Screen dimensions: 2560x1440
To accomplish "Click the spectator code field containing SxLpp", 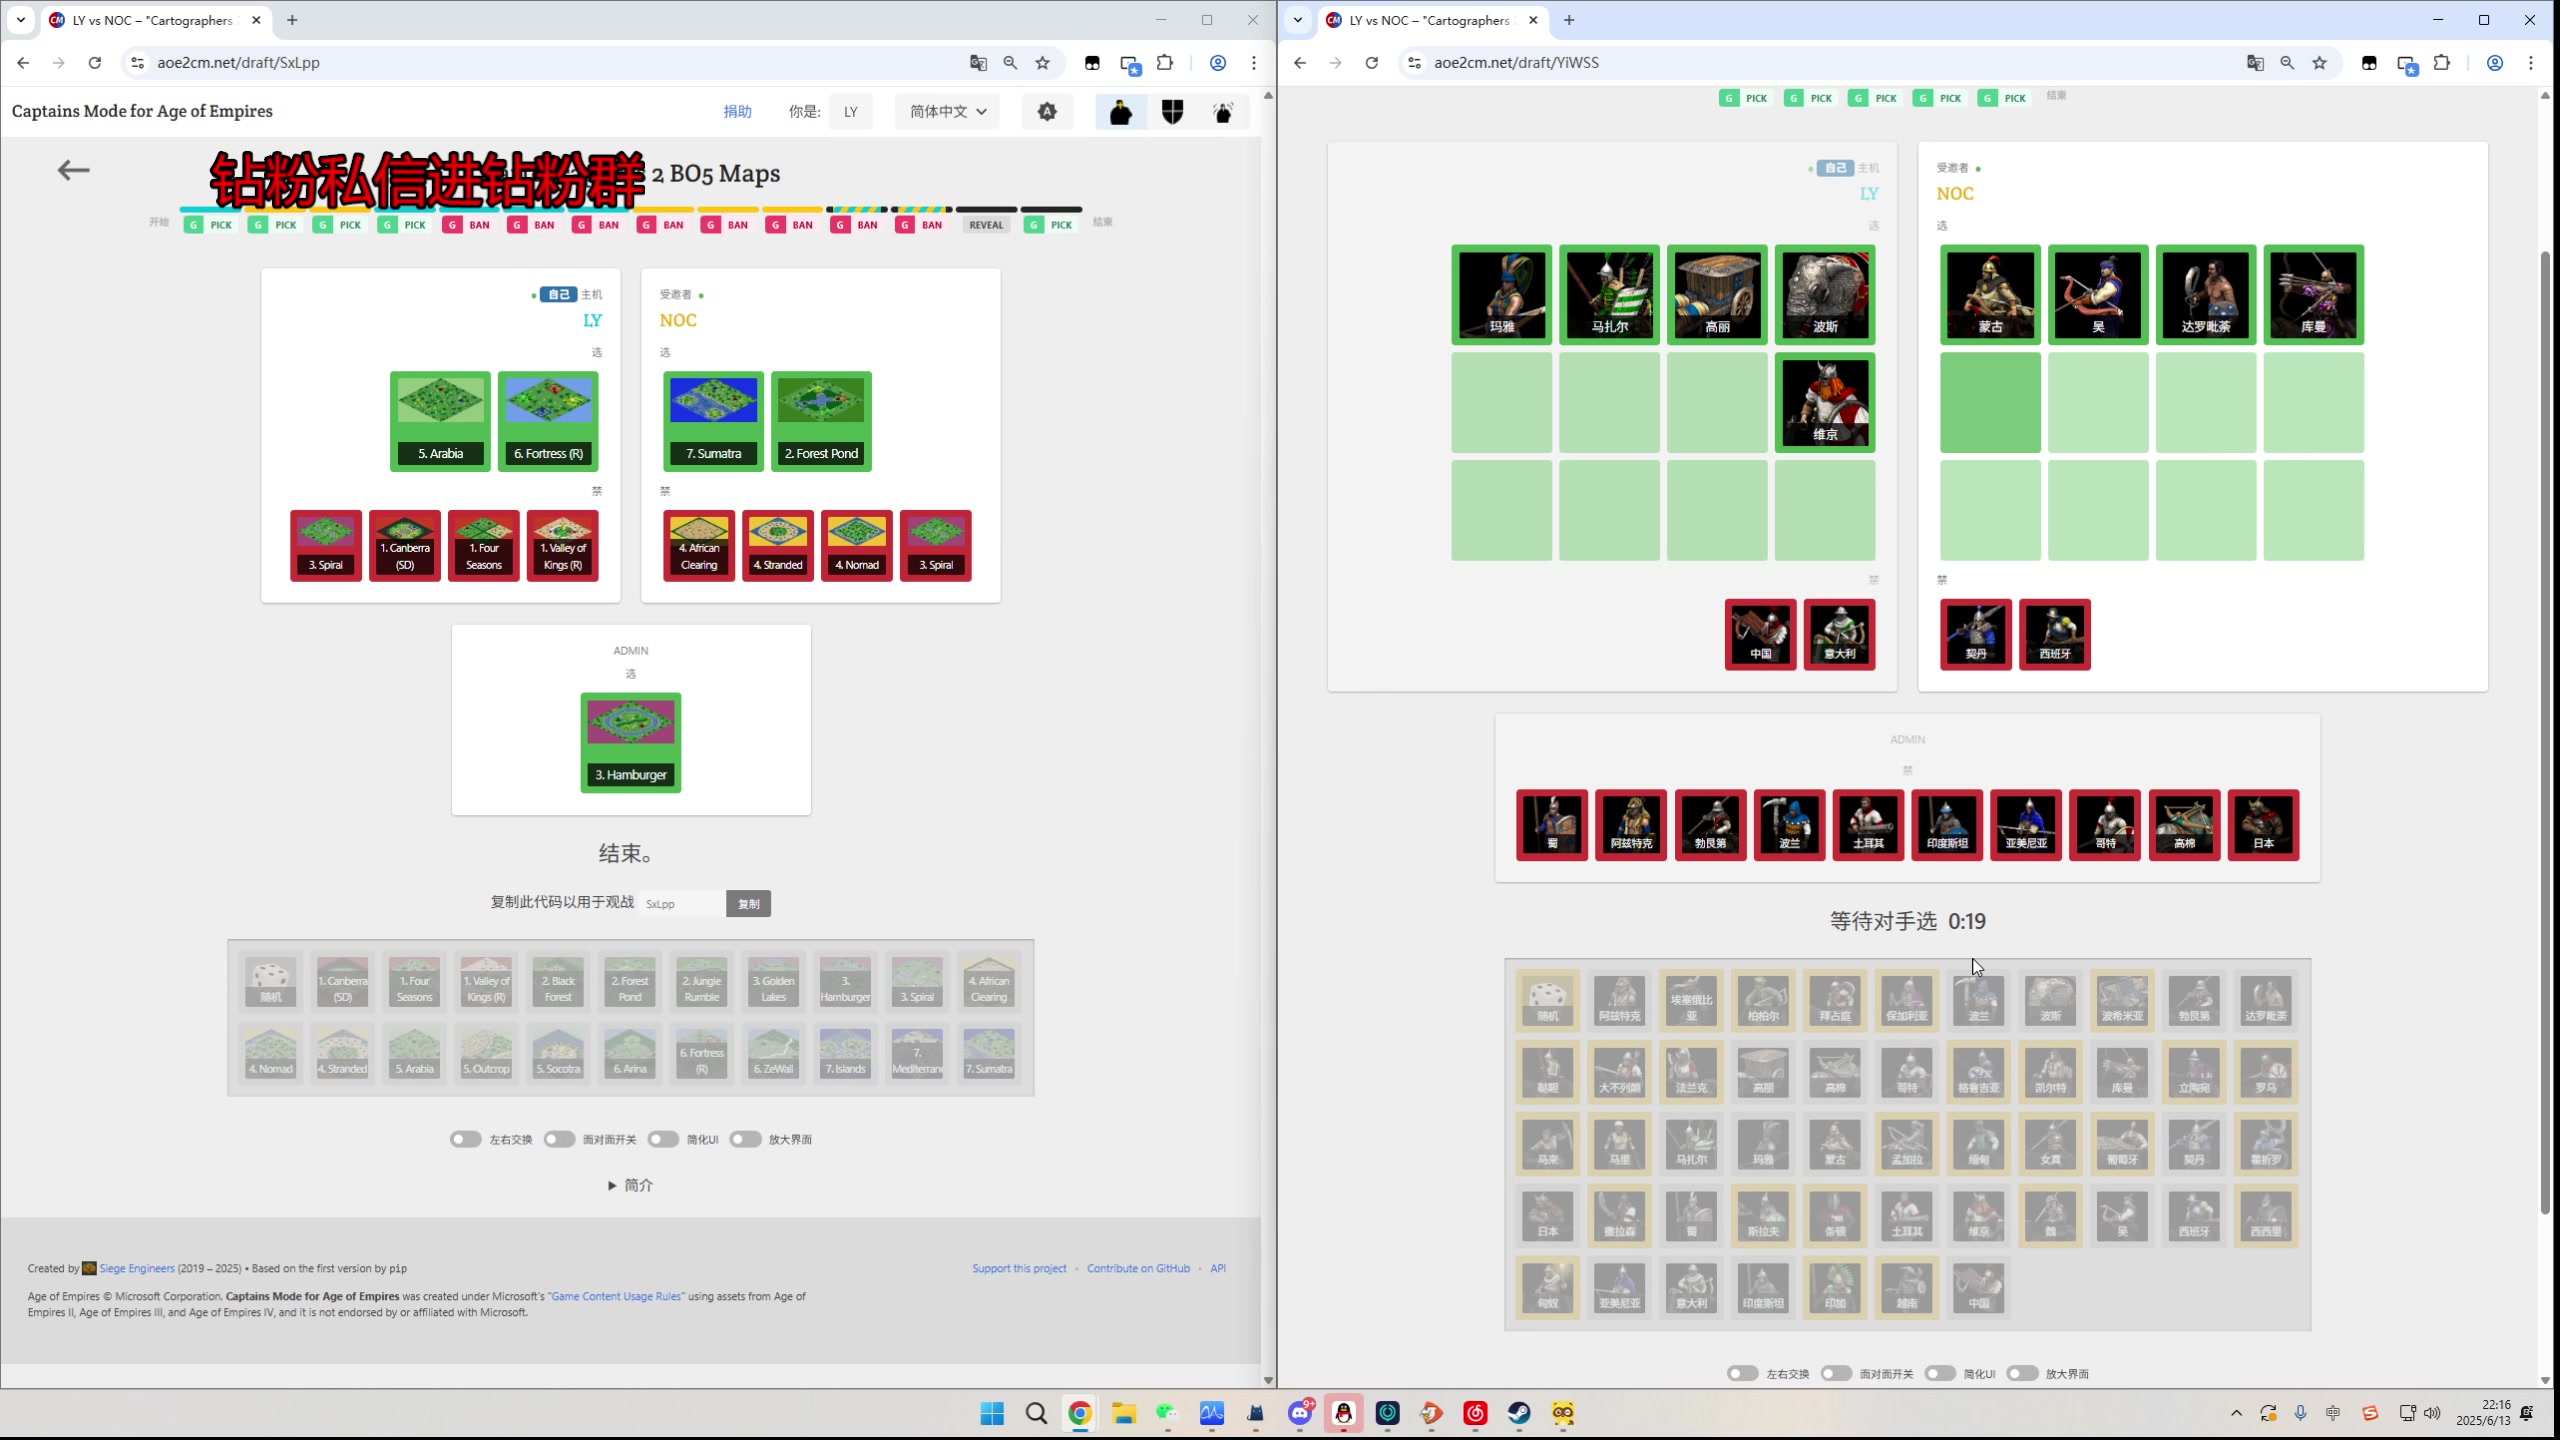I will pos(681,904).
